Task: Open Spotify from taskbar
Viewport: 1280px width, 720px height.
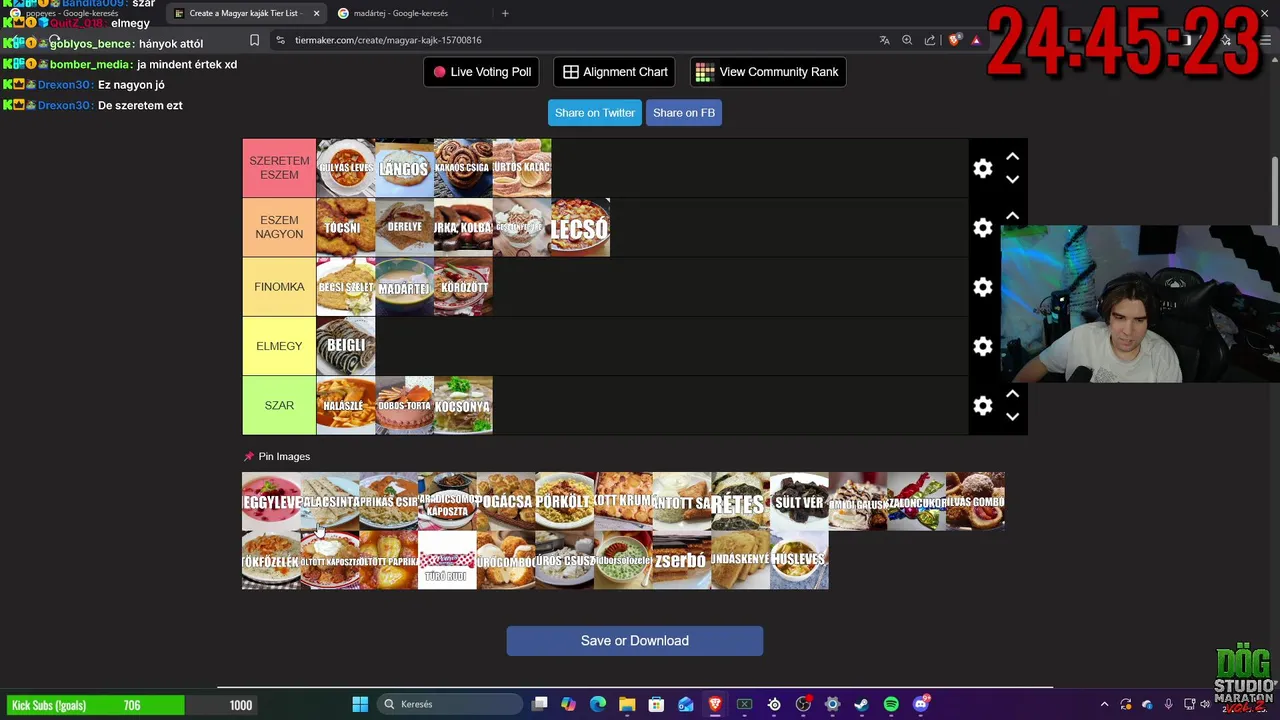Action: [x=891, y=704]
